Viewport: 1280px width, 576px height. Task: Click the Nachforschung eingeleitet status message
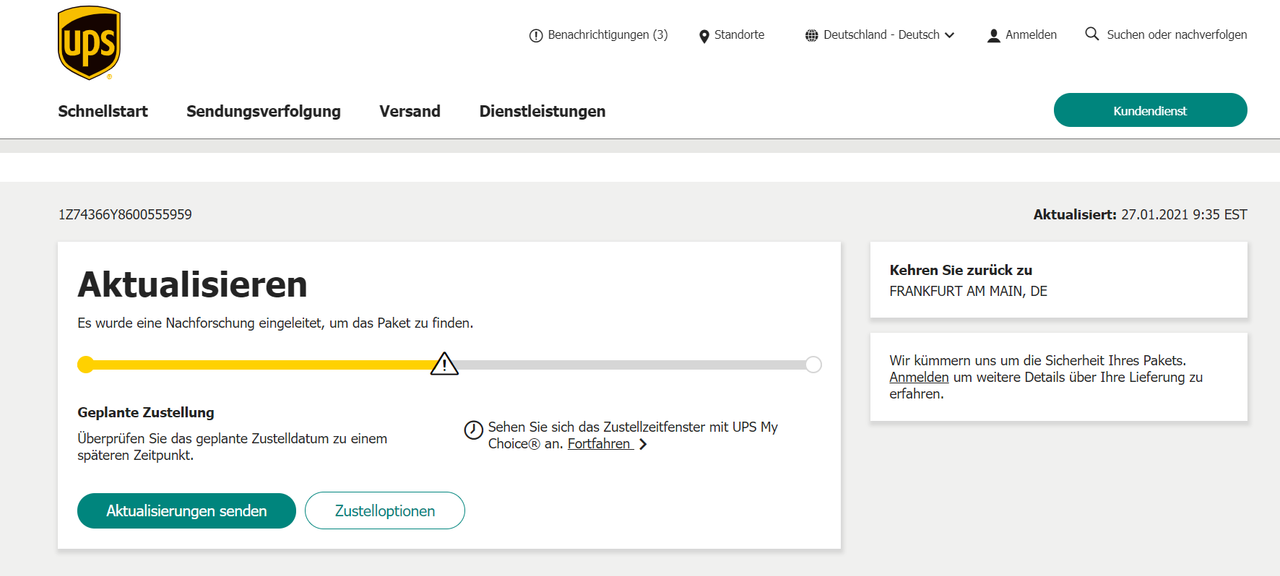[276, 324]
